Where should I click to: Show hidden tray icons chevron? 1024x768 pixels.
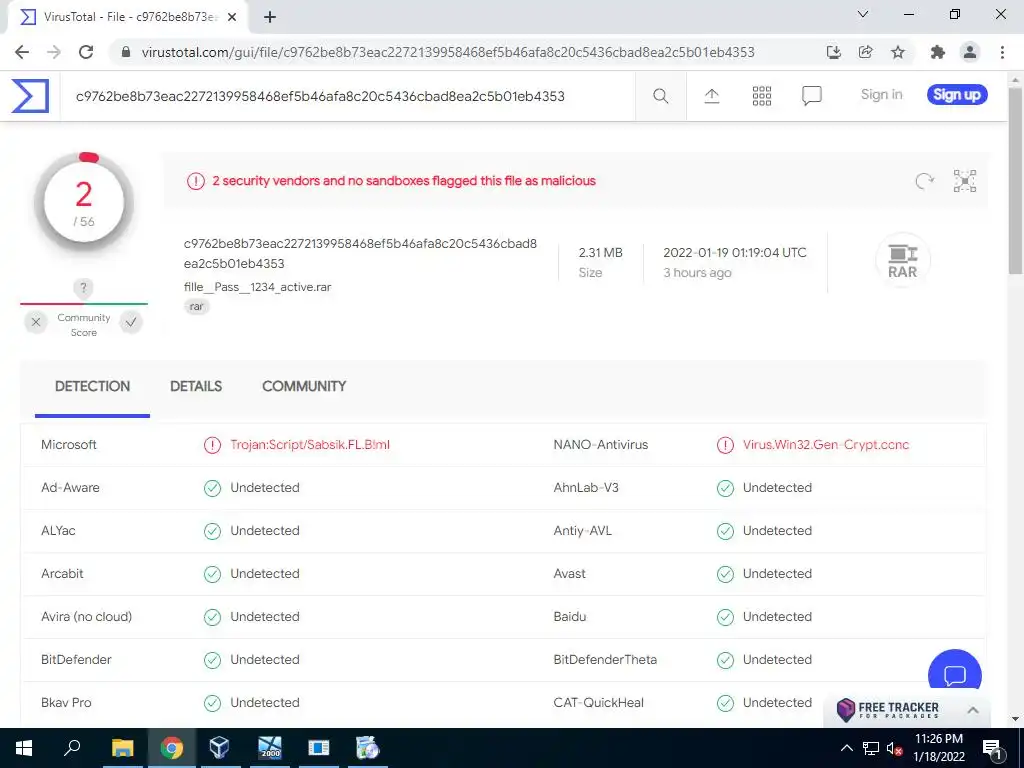(x=846, y=748)
